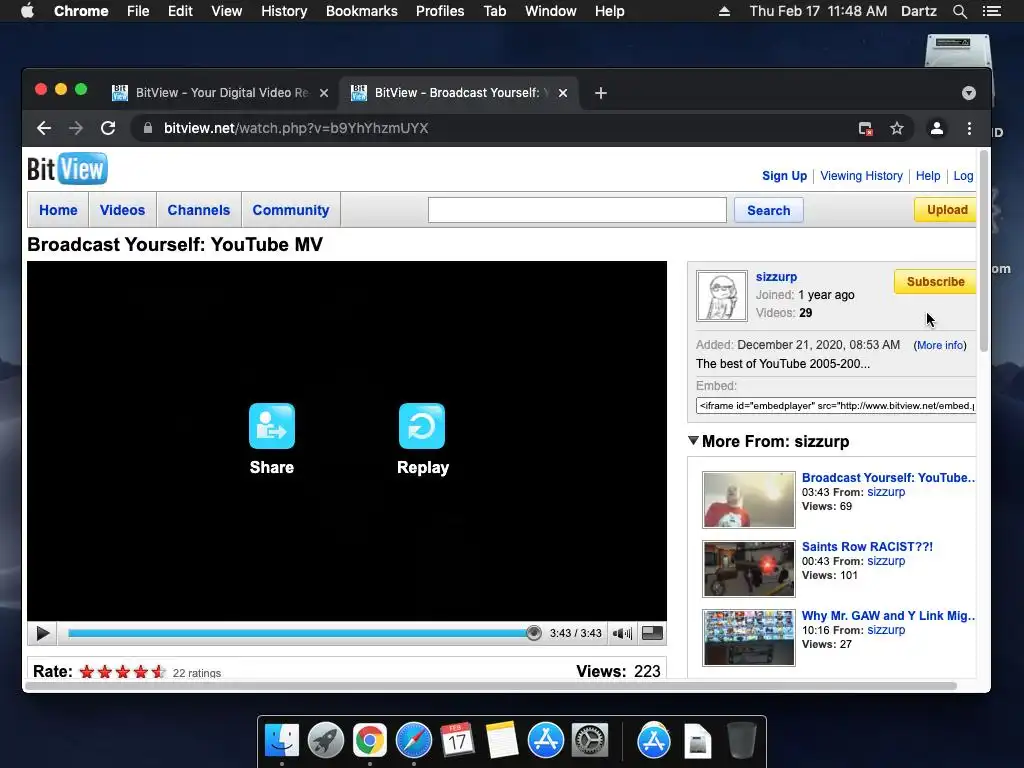This screenshot has width=1024, height=768.
Task: Click the Help link on BitView
Action: 927,176
